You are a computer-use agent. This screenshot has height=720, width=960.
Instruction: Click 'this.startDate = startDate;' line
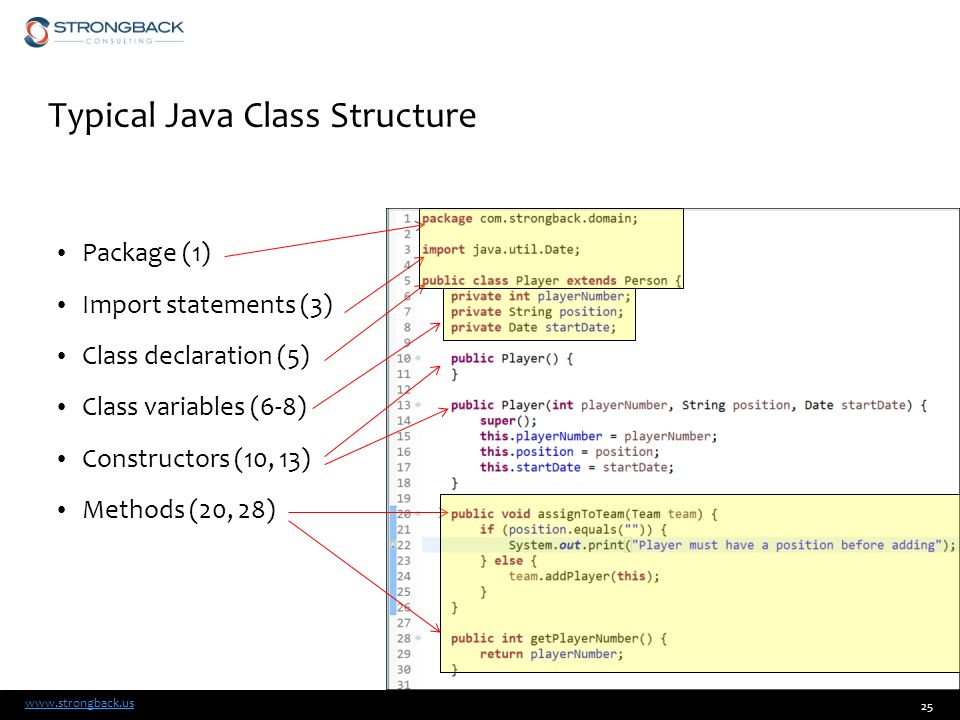coord(577,467)
